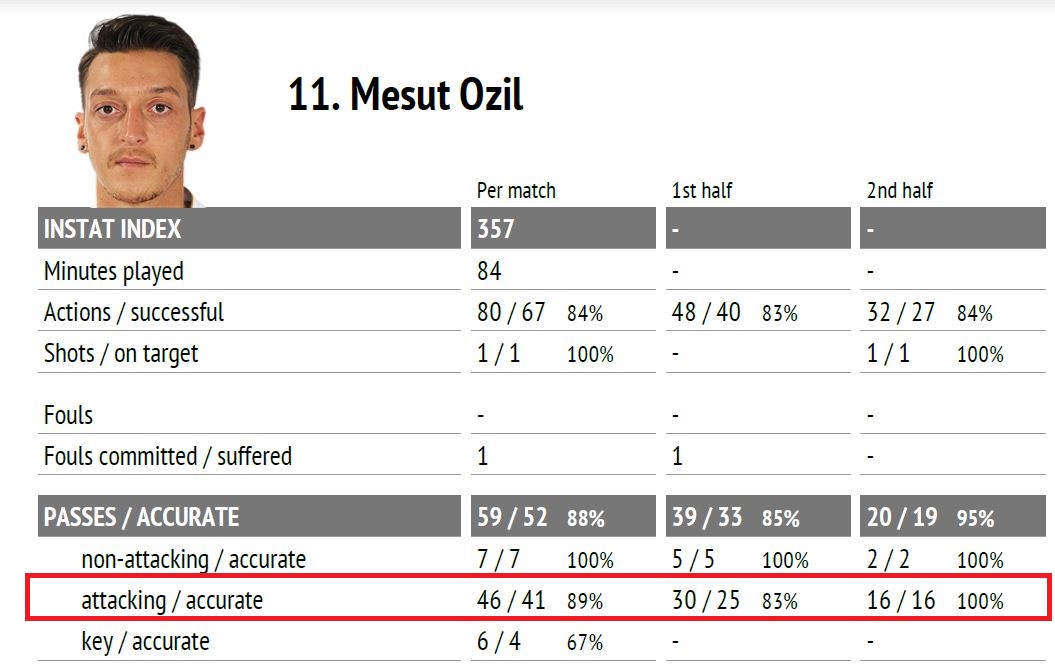This screenshot has height=668, width=1055.
Task: Click the 80 / 67 actions value
Action: click(511, 312)
